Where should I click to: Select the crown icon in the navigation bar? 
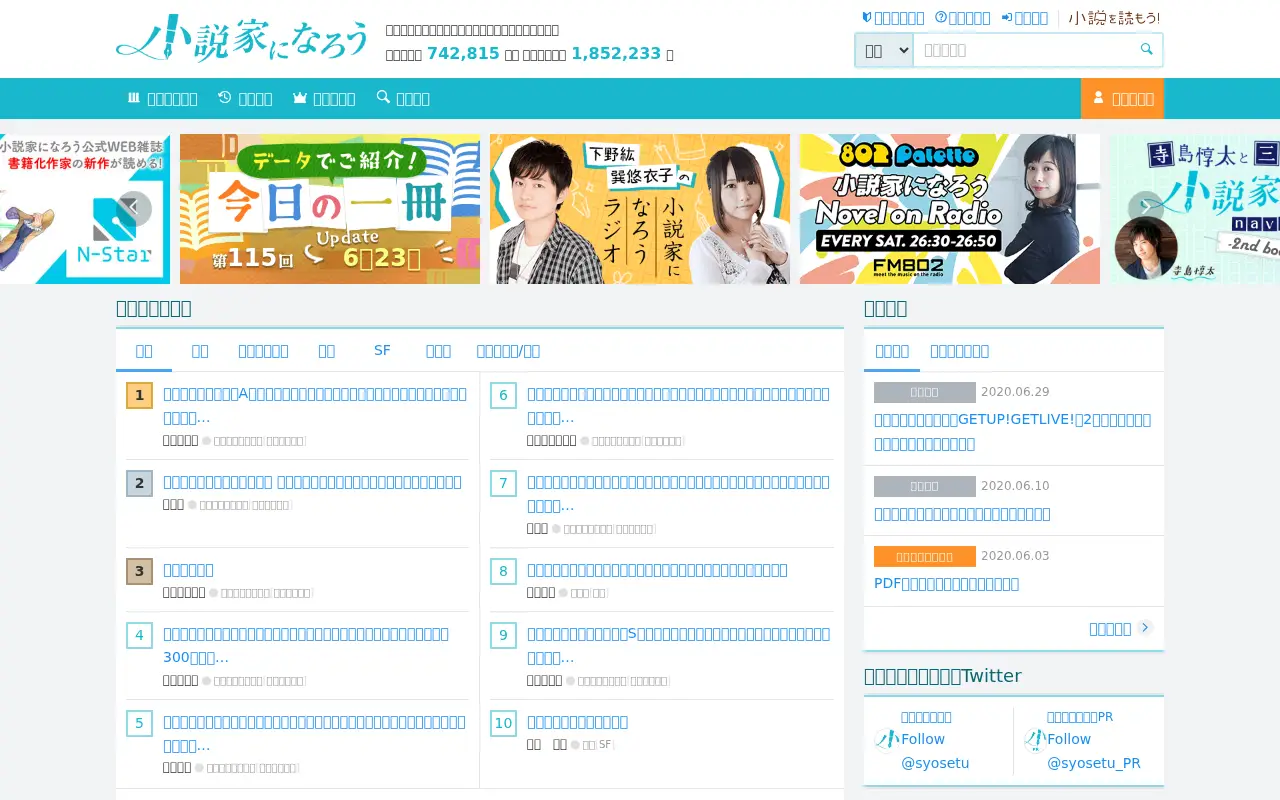click(x=299, y=98)
